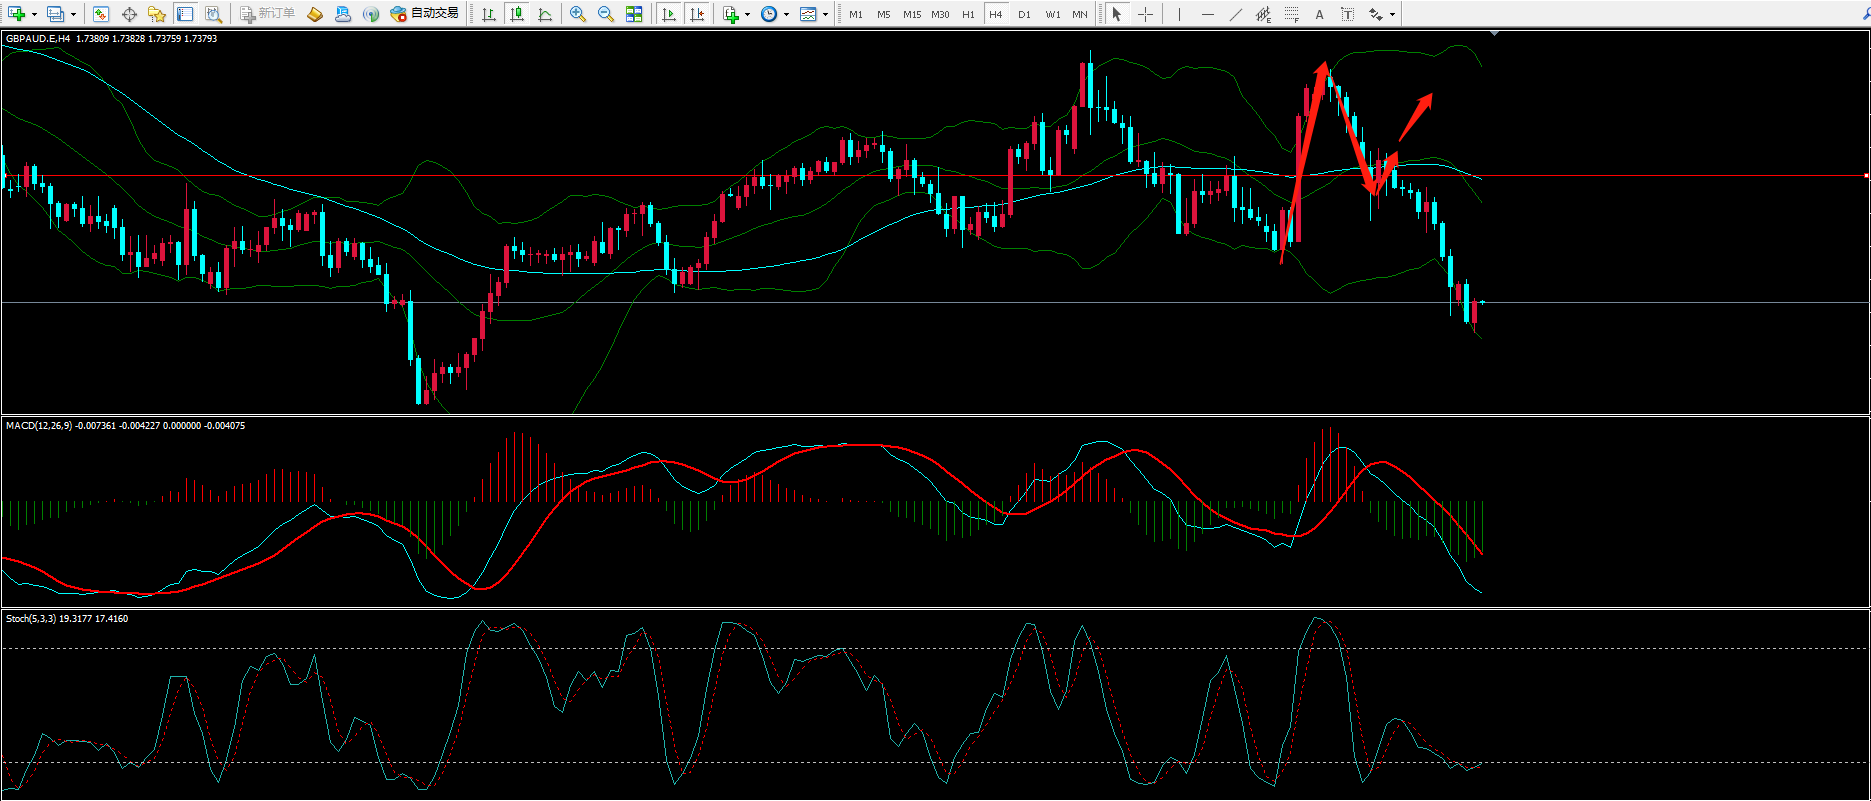
Task: Pick the draw trendline tool
Action: [1236, 14]
